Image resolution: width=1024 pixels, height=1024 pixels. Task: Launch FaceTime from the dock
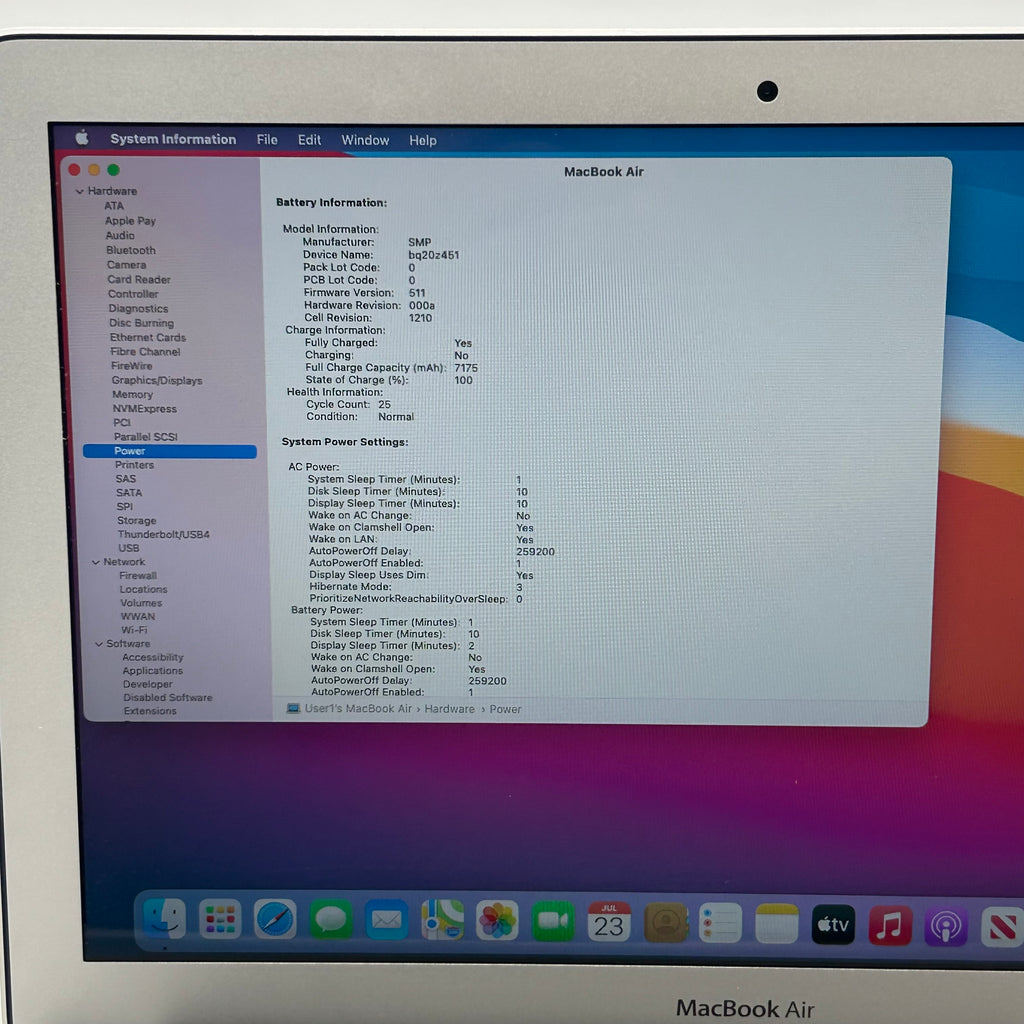tap(553, 921)
